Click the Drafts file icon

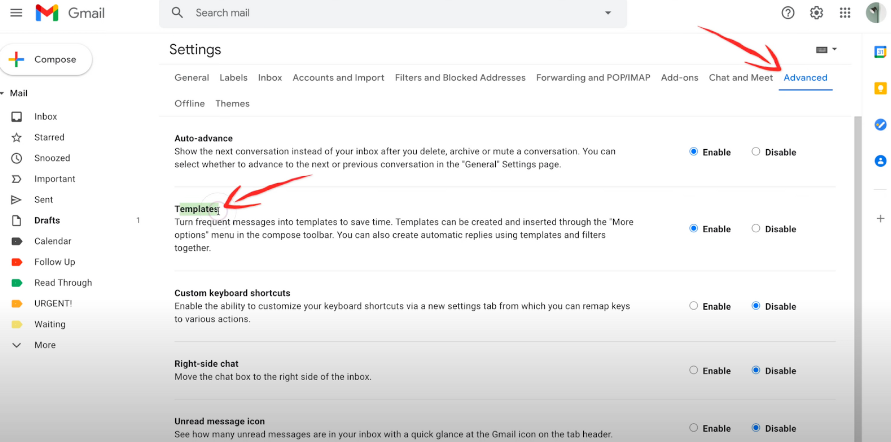(x=16, y=220)
